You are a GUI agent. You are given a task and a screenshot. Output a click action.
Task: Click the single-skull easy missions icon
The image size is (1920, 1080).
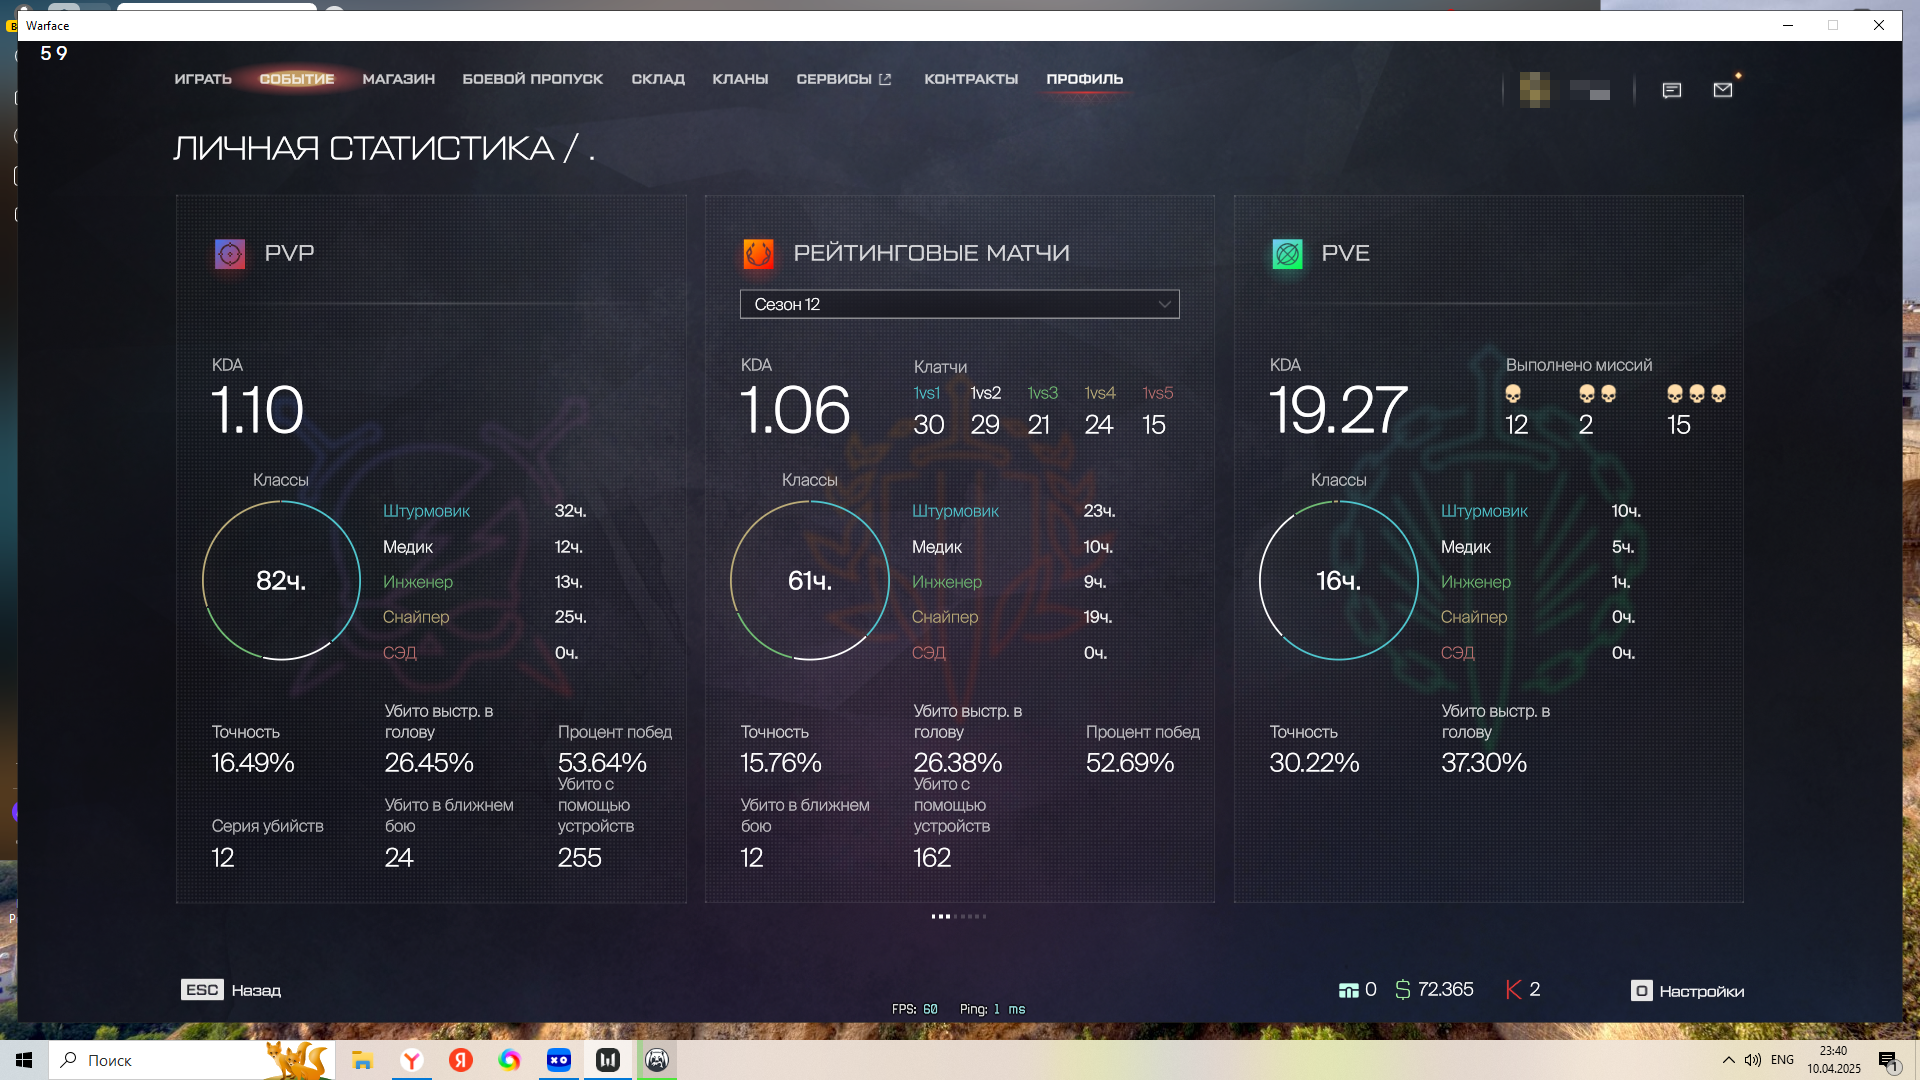[x=1513, y=394]
